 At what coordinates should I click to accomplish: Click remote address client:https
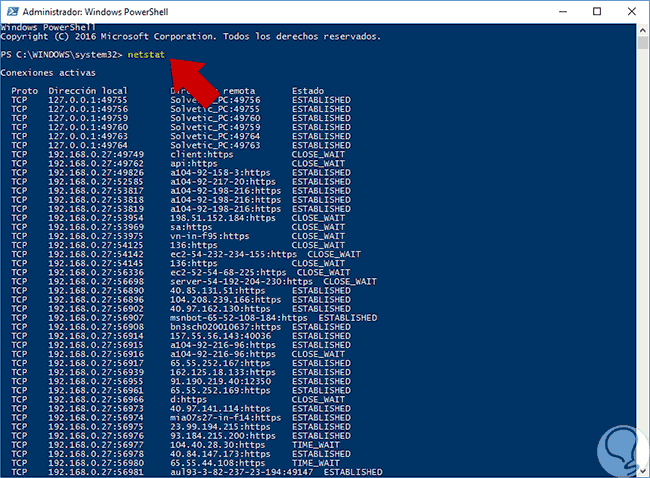pos(202,155)
